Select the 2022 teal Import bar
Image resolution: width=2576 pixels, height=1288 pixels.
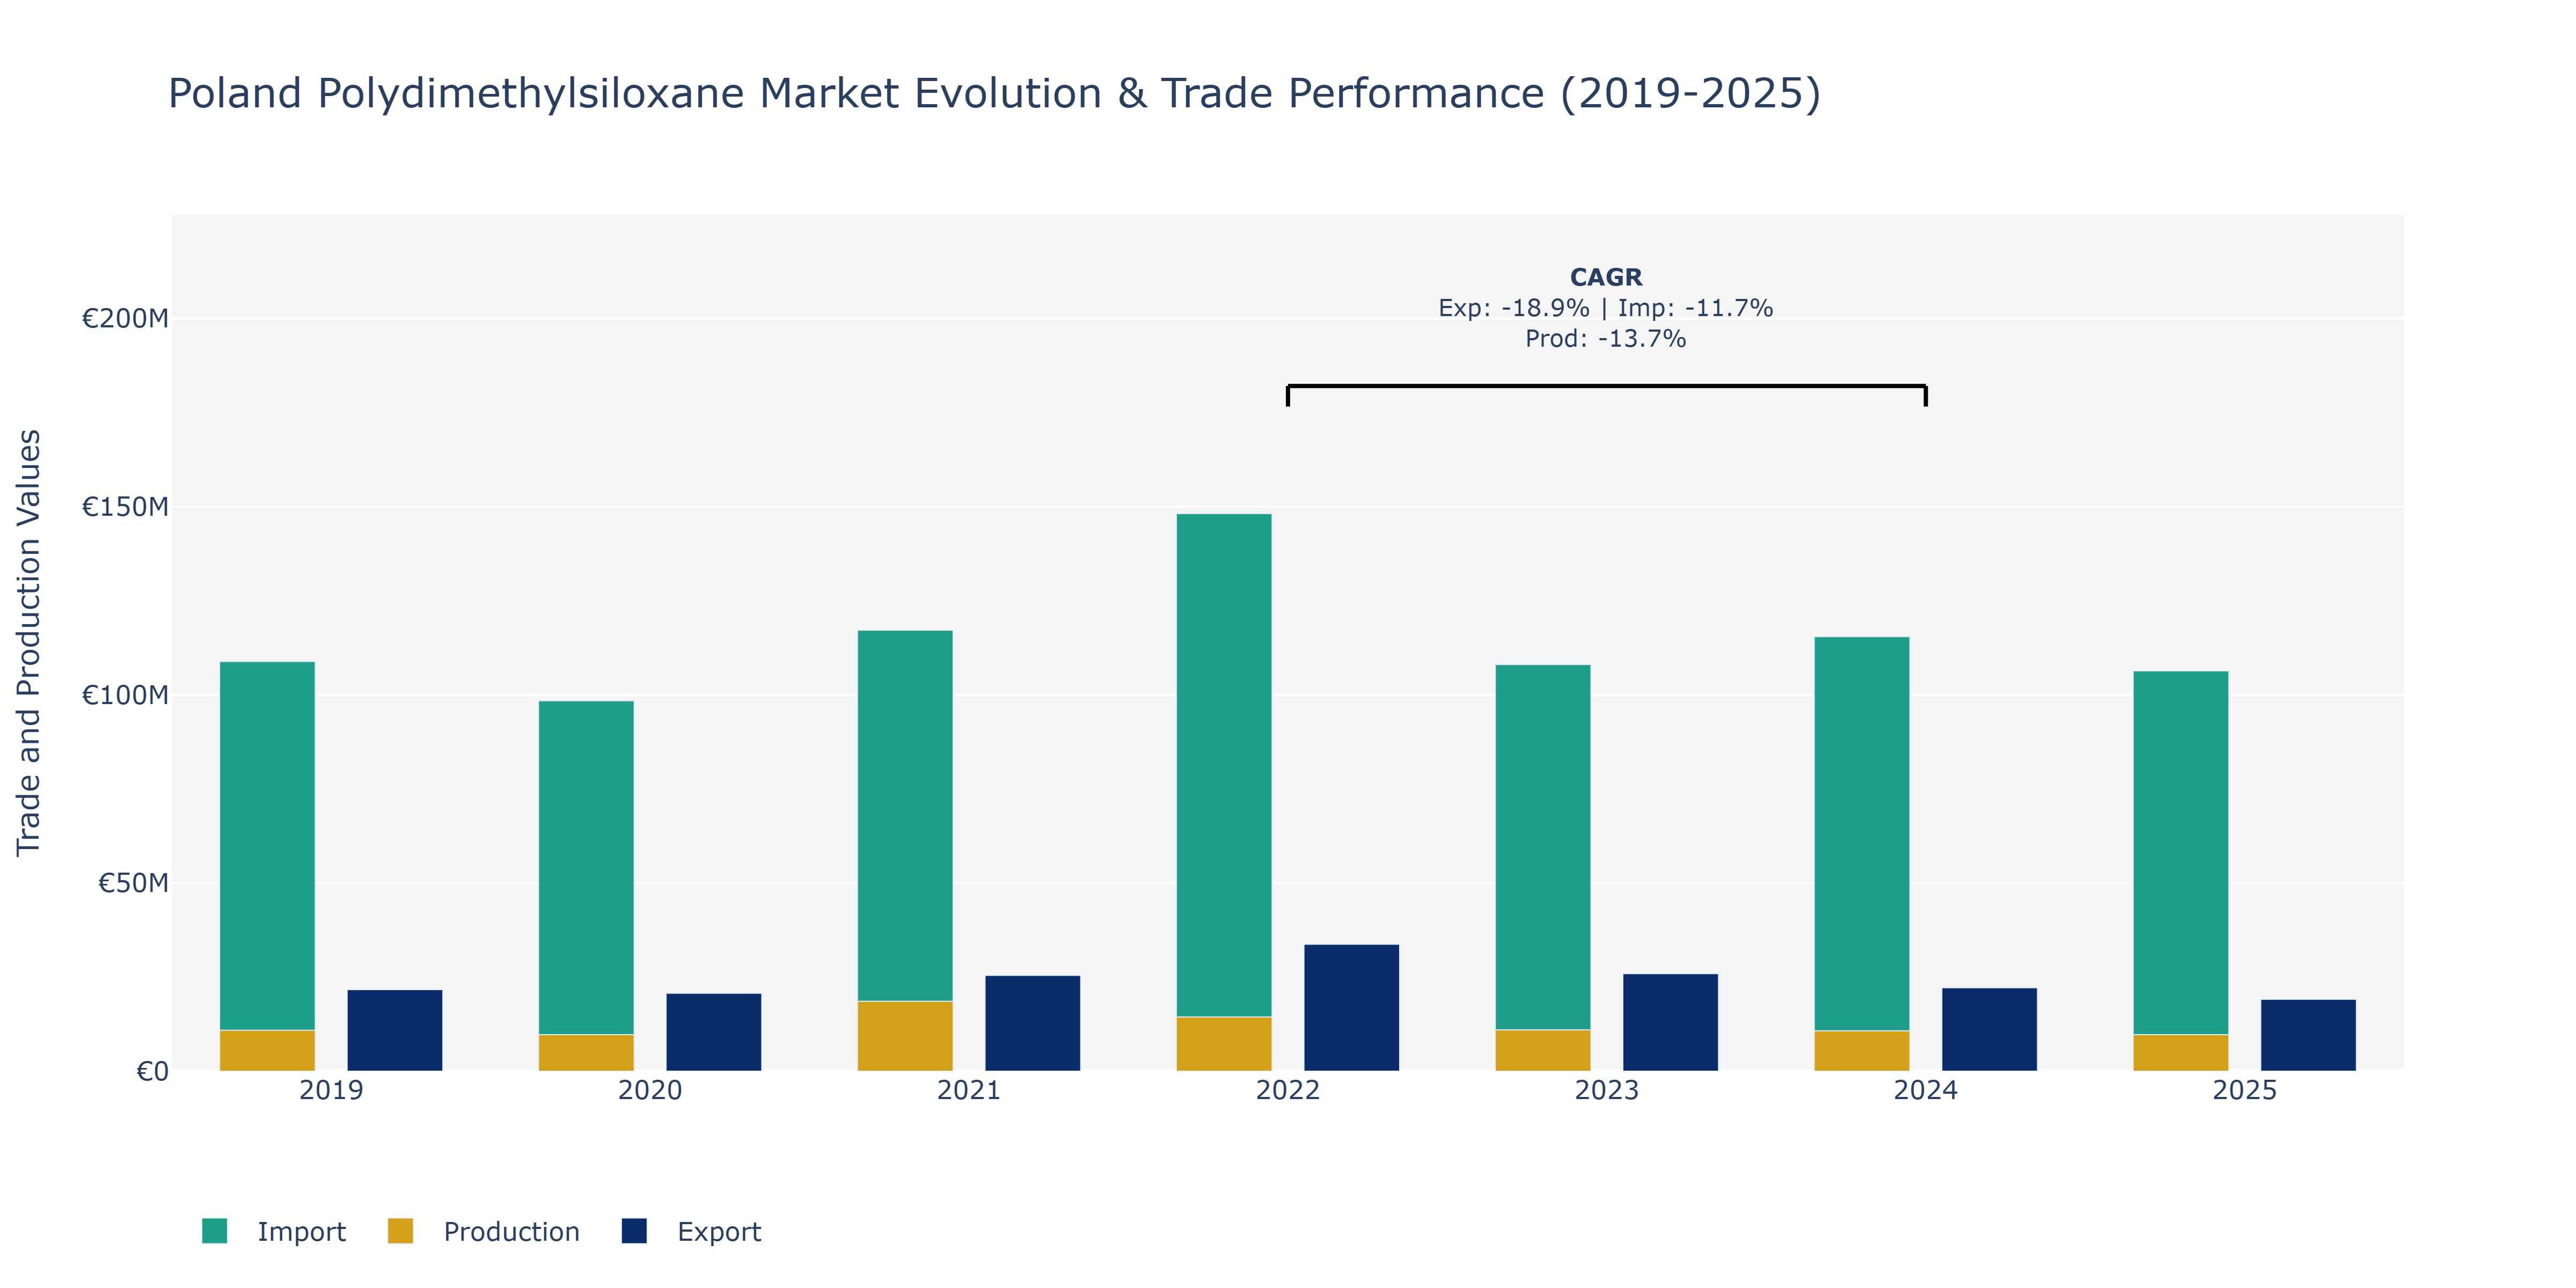(x=1224, y=766)
